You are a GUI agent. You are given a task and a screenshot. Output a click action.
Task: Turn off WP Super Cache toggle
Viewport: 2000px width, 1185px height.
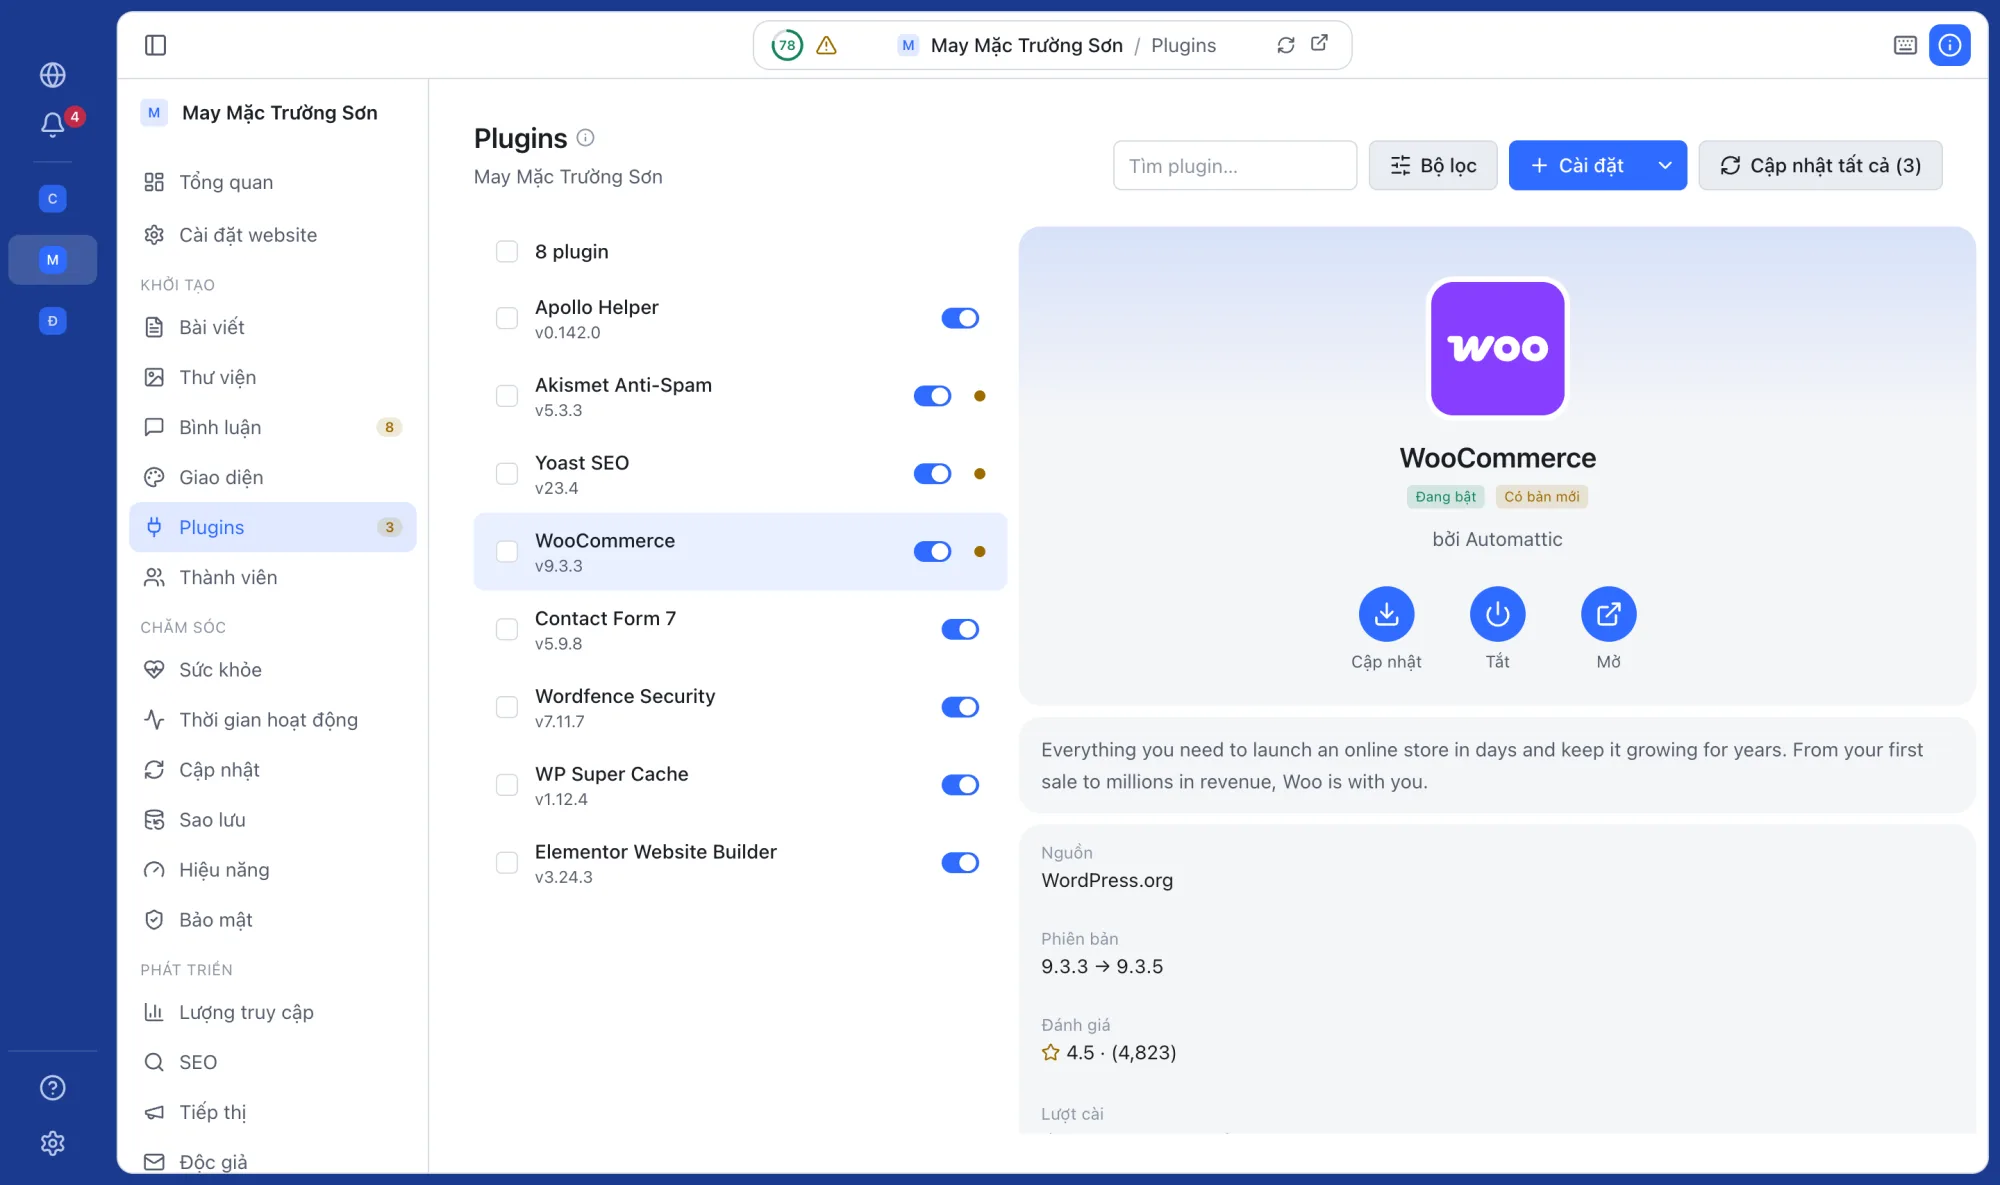pyautogui.click(x=960, y=785)
